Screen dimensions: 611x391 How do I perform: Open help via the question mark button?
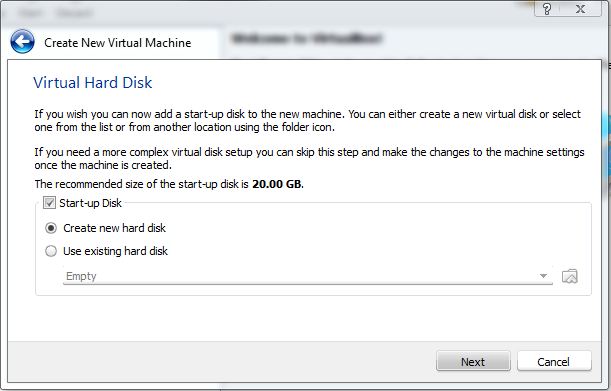pyautogui.click(x=547, y=9)
